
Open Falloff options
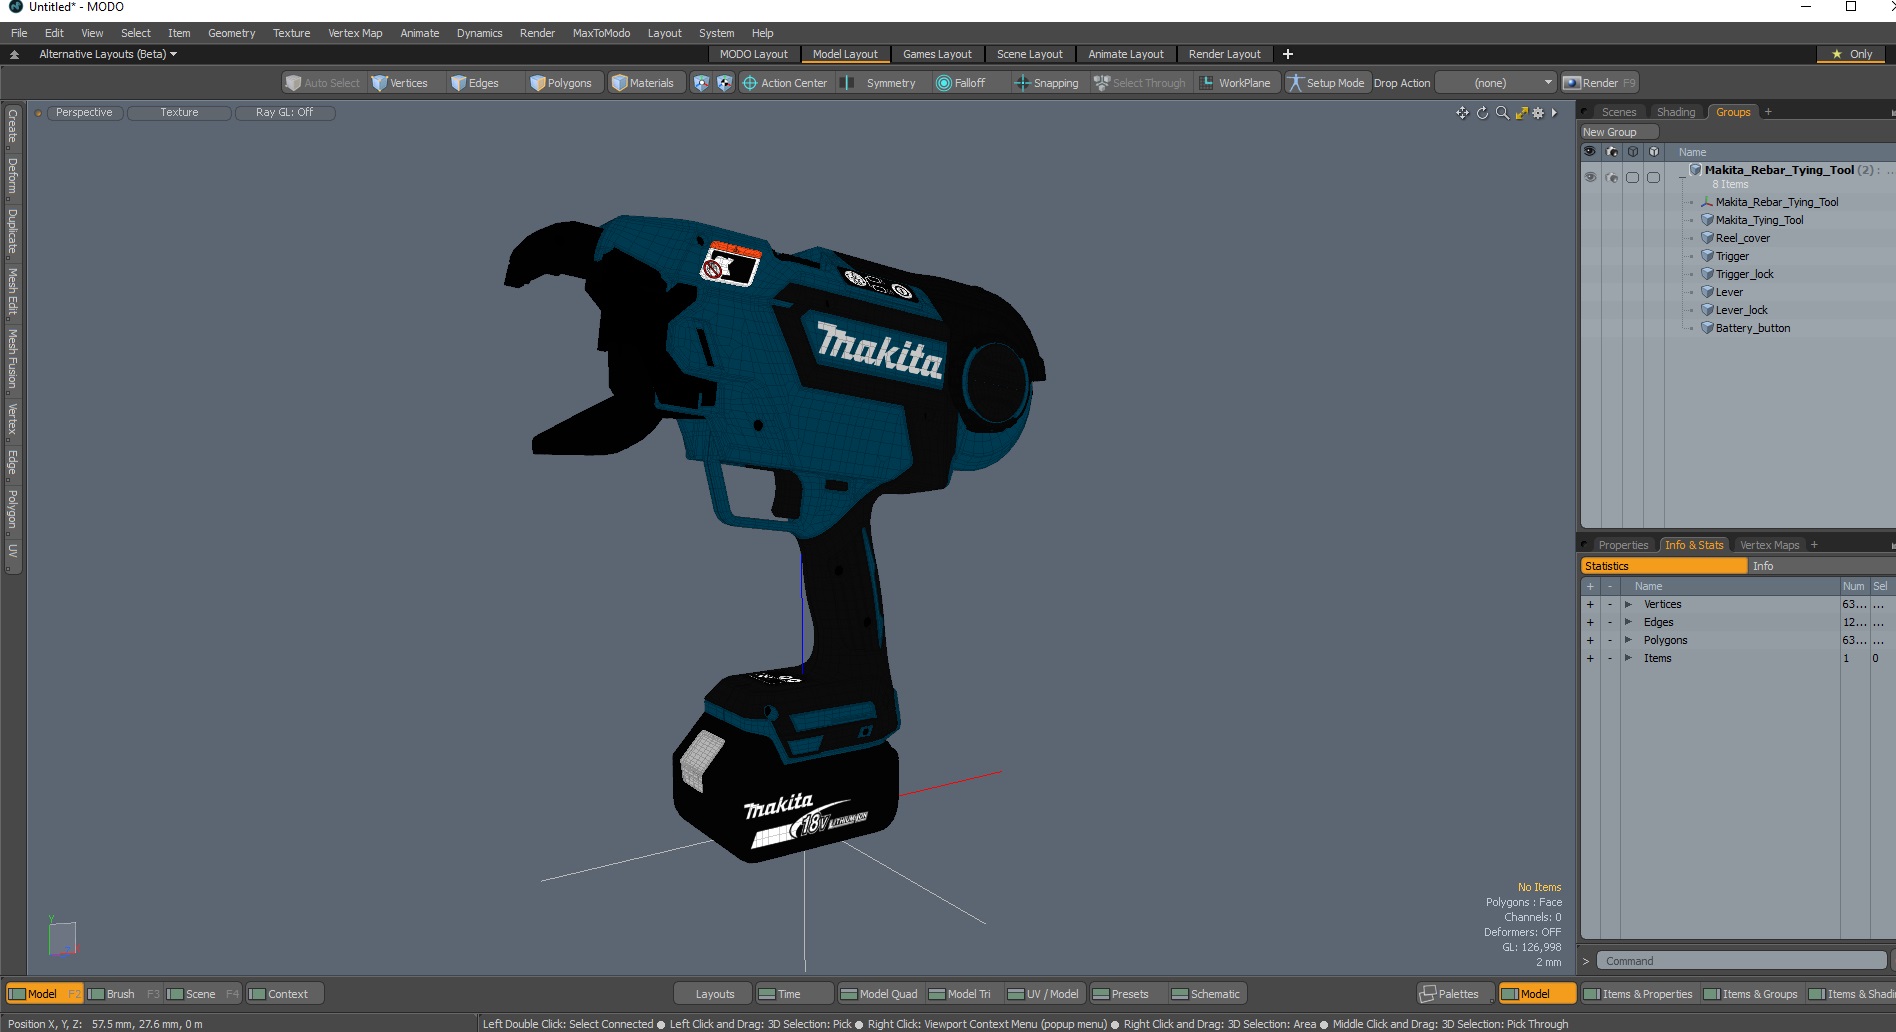click(961, 83)
